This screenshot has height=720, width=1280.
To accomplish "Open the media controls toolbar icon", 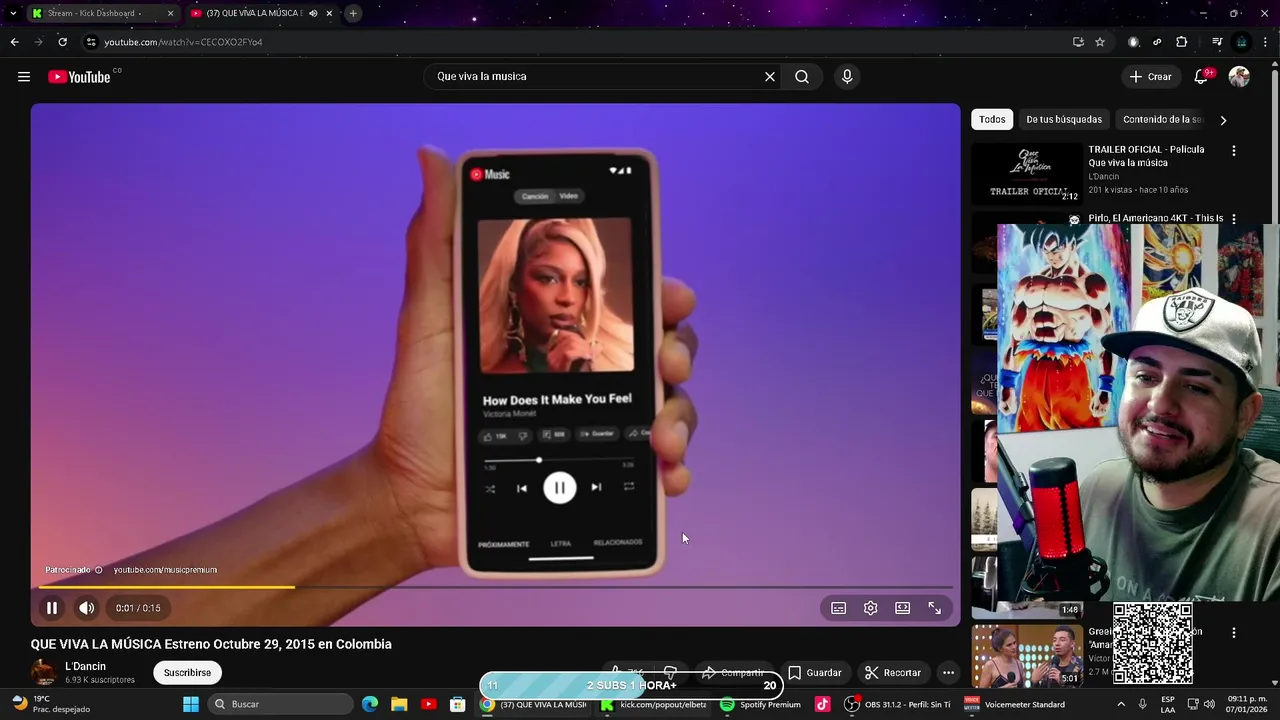I will [1217, 42].
